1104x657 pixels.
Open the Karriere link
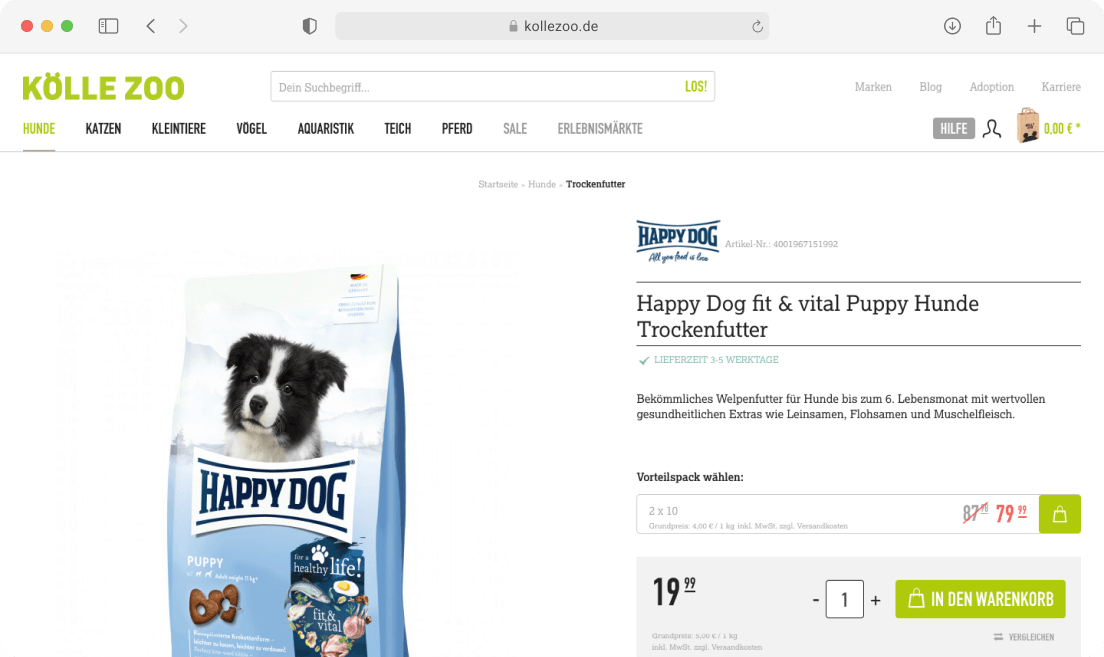pos(1061,87)
